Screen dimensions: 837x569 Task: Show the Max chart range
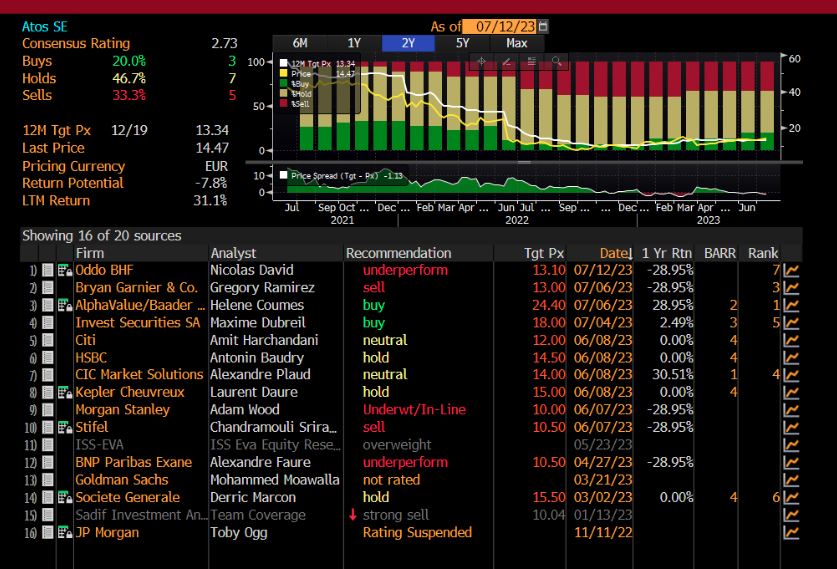[x=517, y=43]
